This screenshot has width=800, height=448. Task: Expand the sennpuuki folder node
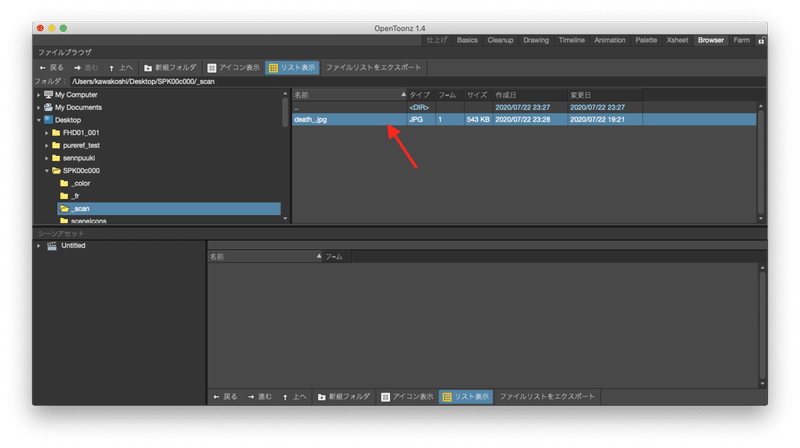pos(46,158)
